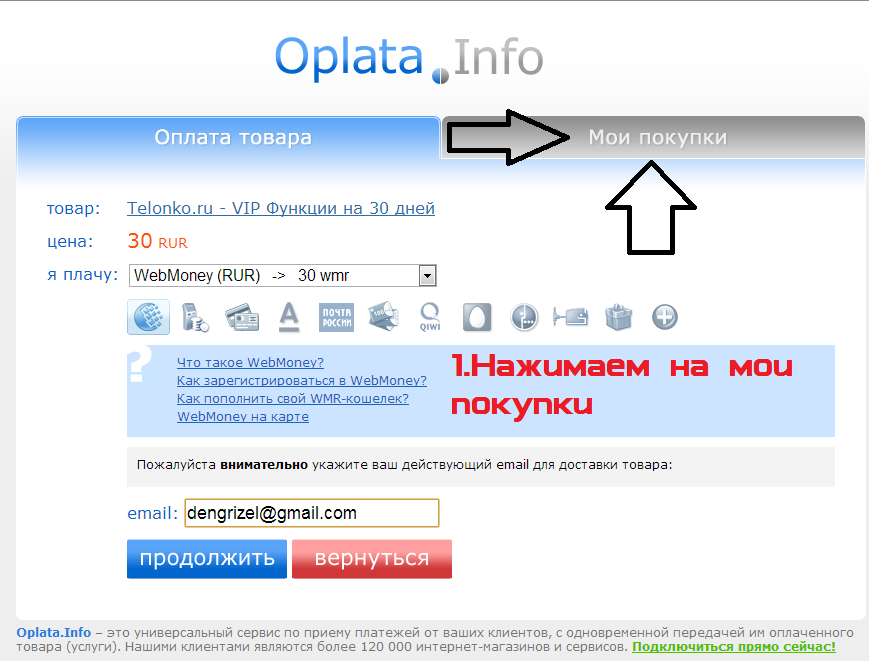Choose the QIWI payment icon

[x=430, y=317]
